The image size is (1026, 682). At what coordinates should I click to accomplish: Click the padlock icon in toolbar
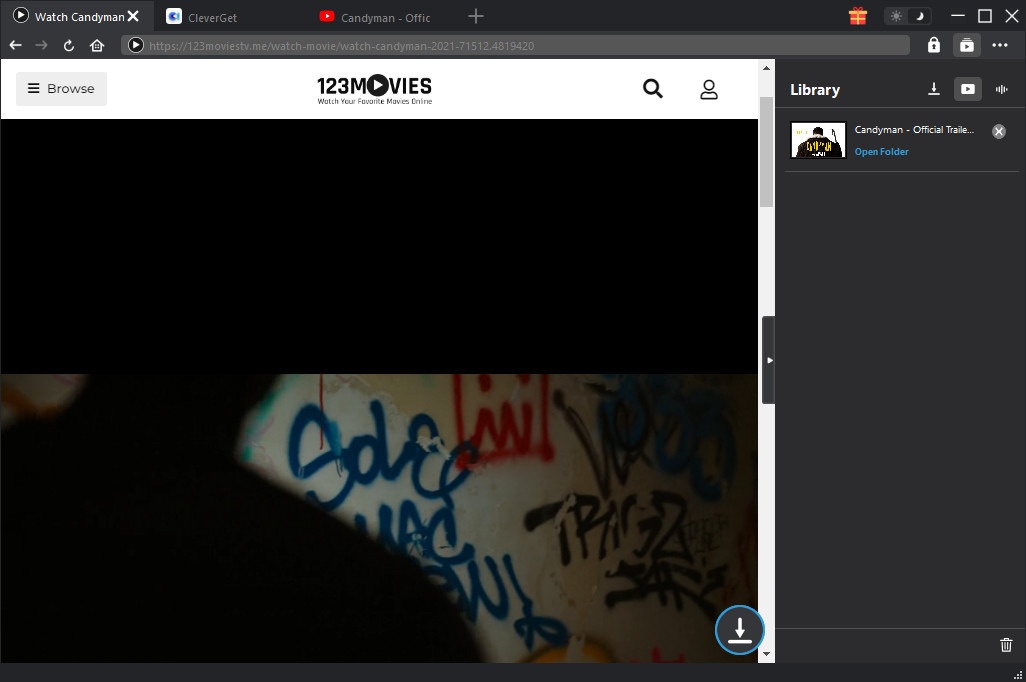[x=933, y=45]
